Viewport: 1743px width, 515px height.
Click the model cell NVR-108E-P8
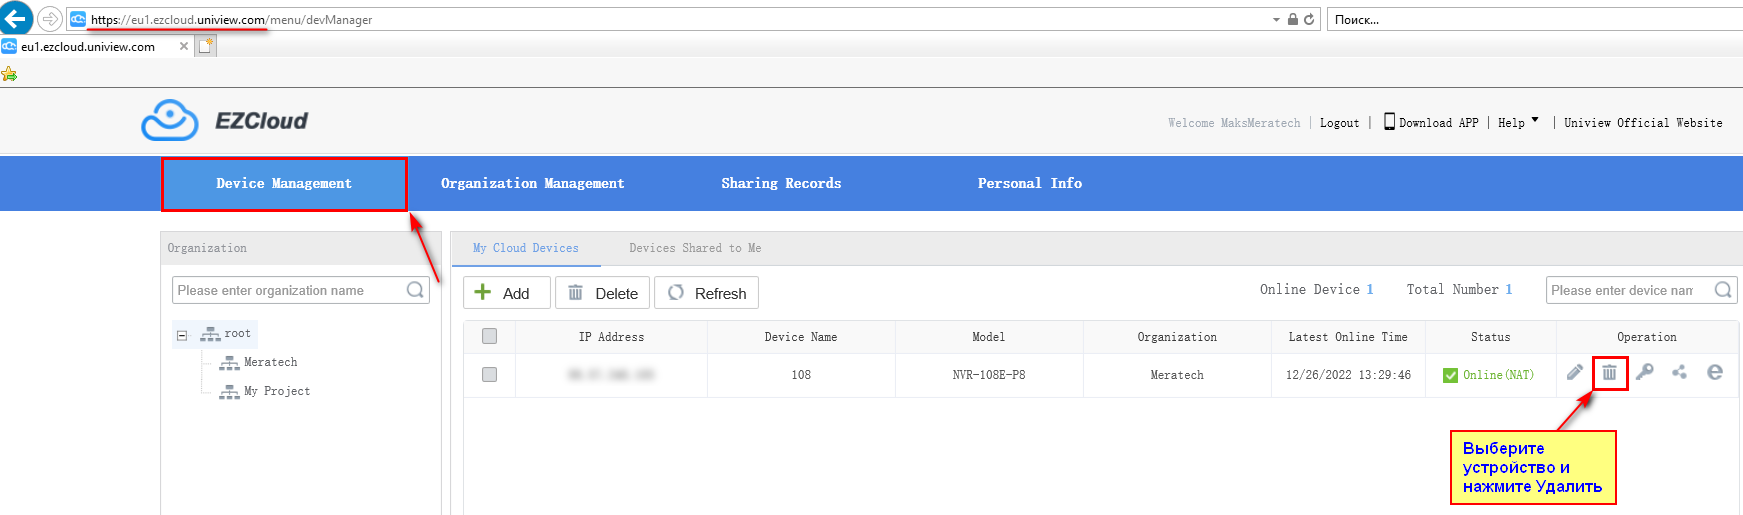pyautogui.click(x=989, y=375)
